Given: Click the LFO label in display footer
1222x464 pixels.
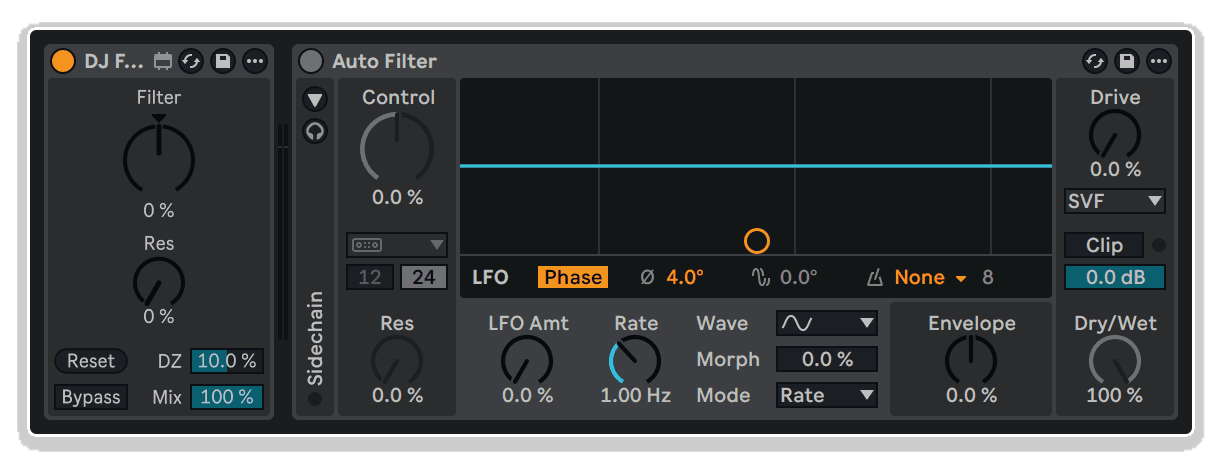Looking at the screenshot, I should coord(490,277).
